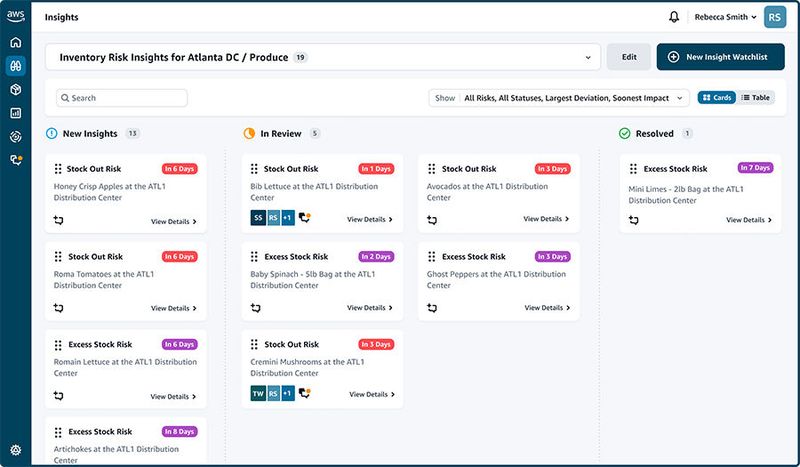Open the chart analytics sidebar icon
Screen dimensions: 800x467
coord(15,113)
